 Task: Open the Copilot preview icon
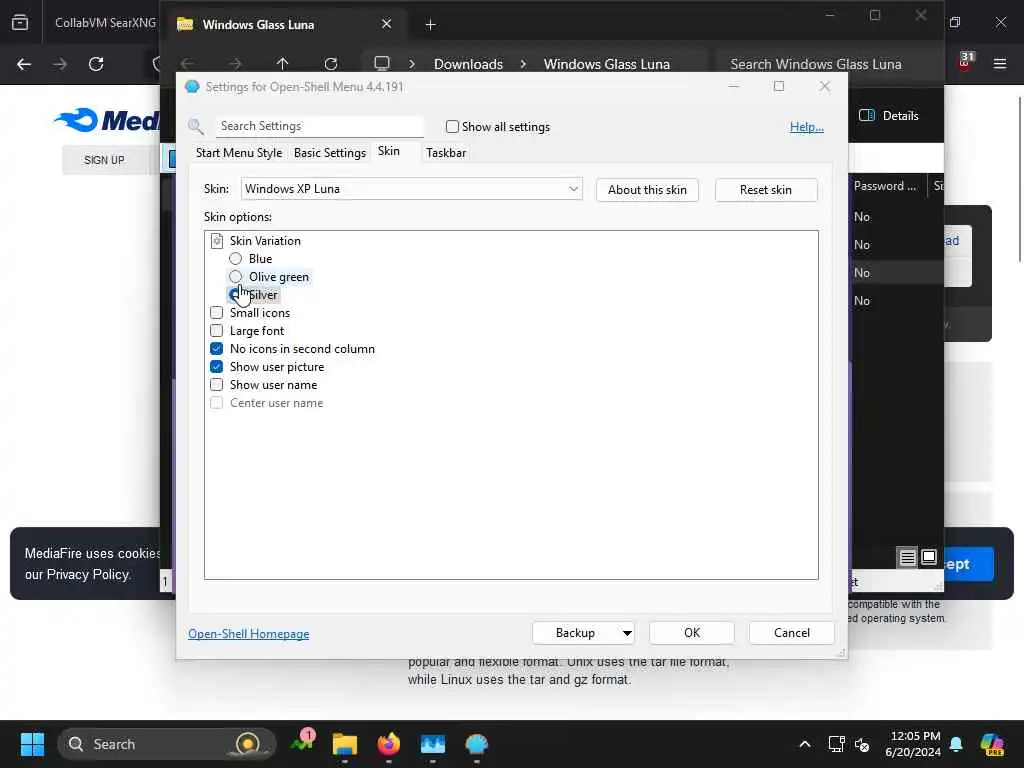pyautogui.click(x=993, y=744)
